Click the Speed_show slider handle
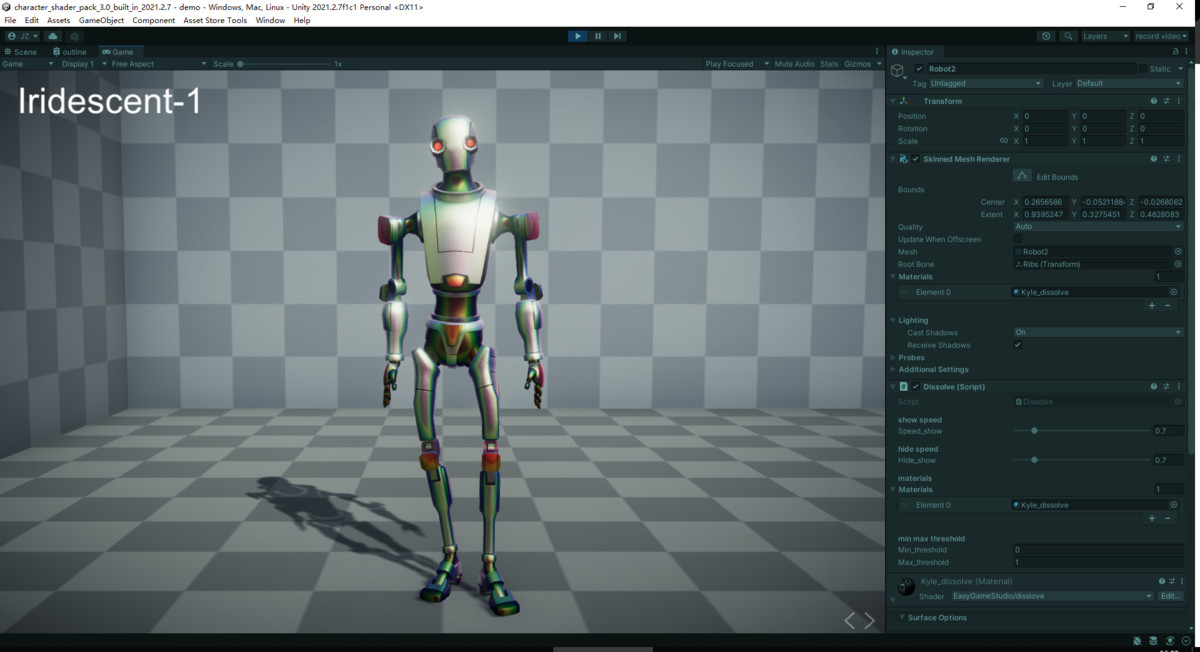The width and height of the screenshot is (1200, 652). click(x=1034, y=431)
